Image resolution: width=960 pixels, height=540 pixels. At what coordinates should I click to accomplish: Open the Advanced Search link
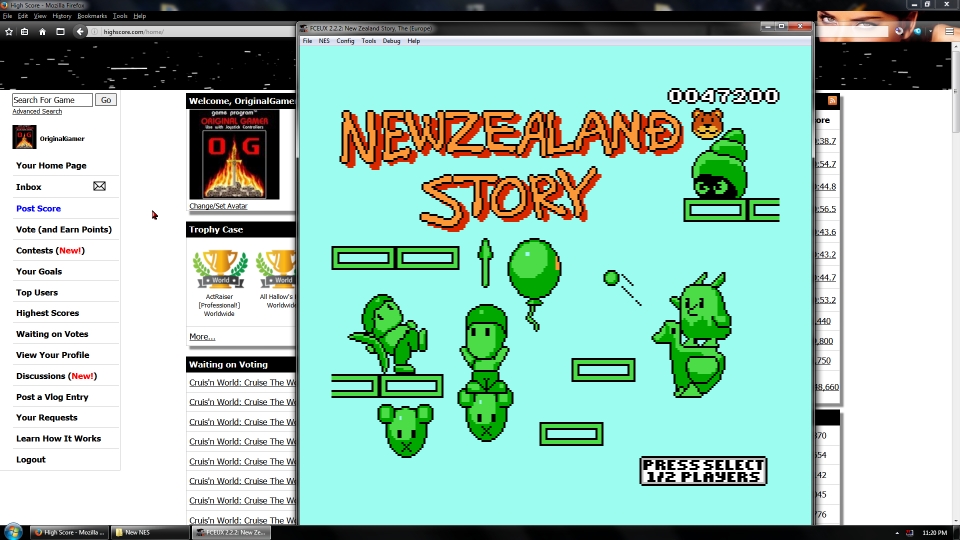click(x=37, y=111)
